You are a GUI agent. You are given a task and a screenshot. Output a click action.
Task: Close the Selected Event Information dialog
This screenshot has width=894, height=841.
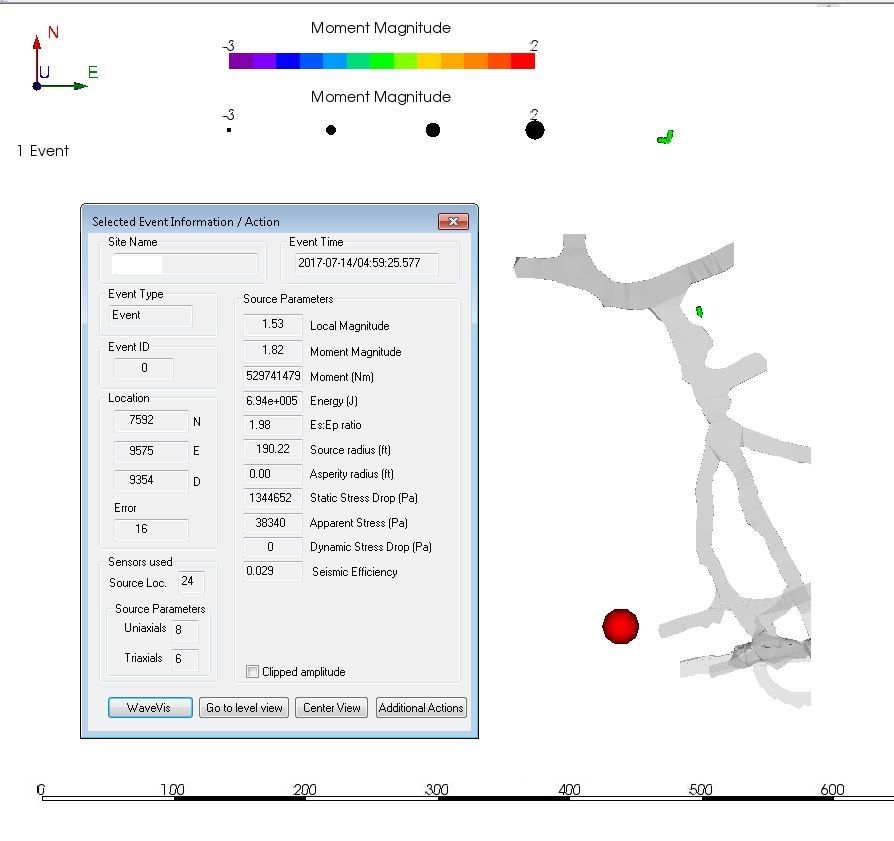click(x=453, y=222)
